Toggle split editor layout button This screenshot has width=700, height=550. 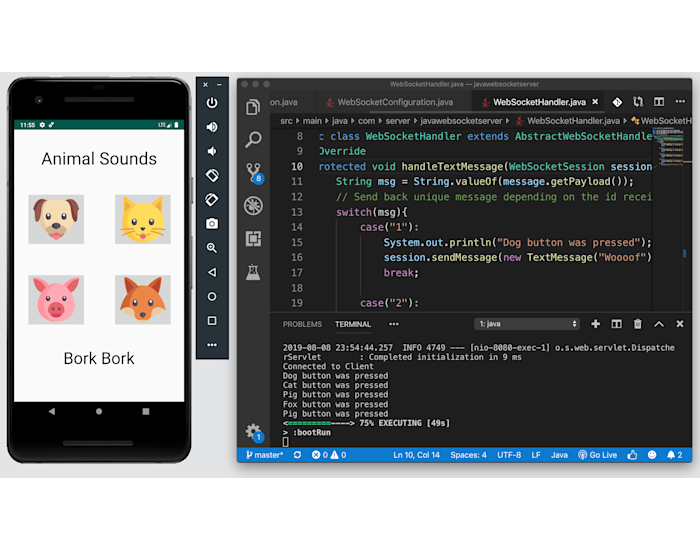coord(659,102)
